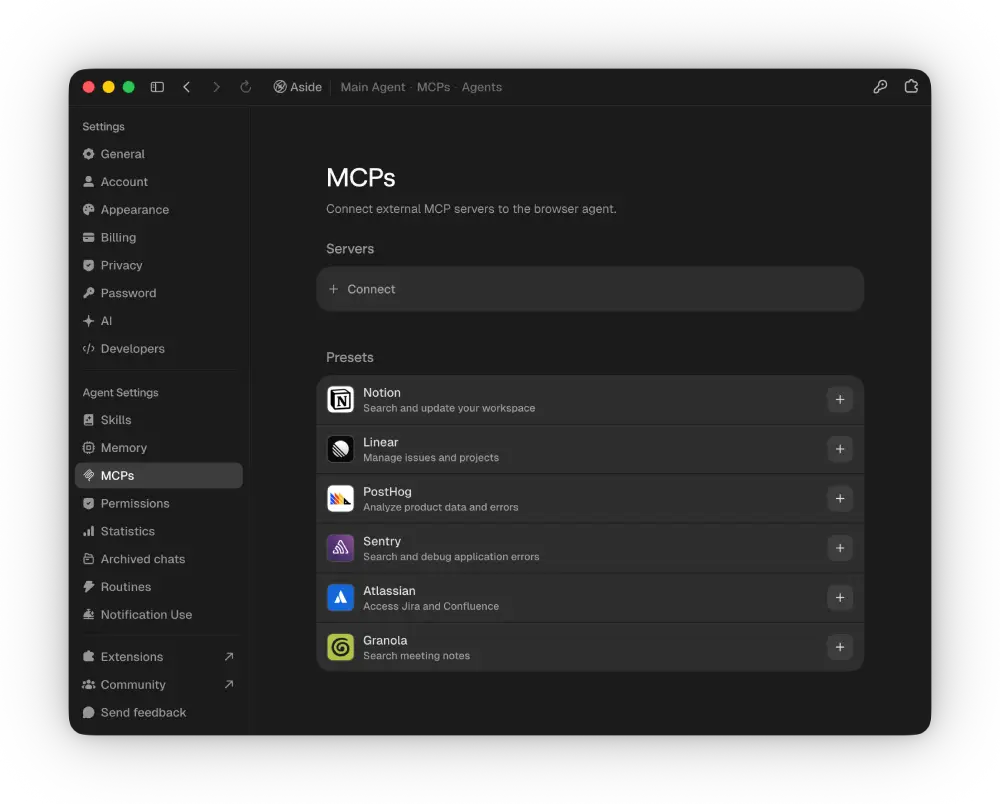Open General settings
The height and width of the screenshot is (804, 1000).
pos(158,154)
